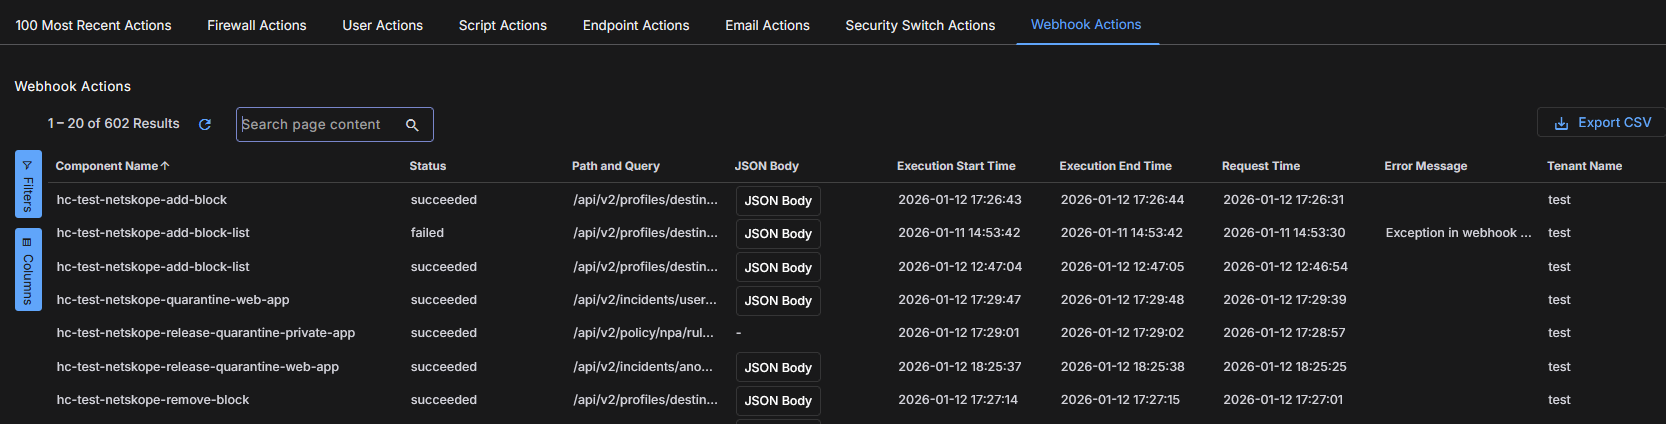Select the hc-test-netskope-release-quarantine-private-app row

coord(206,333)
